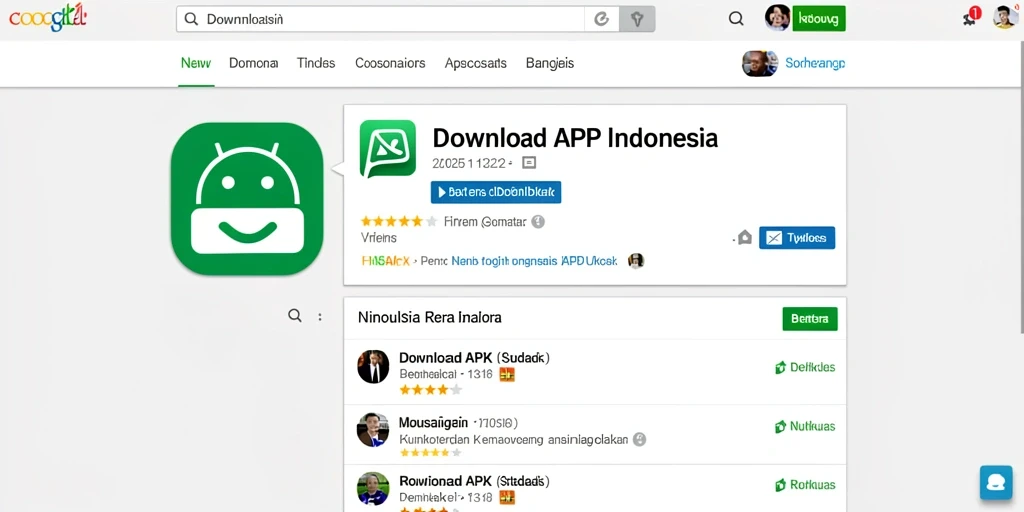Viewport: 1024px width, 512px height.
Task: Click the search icon right of search box
Action: (736, 19)
